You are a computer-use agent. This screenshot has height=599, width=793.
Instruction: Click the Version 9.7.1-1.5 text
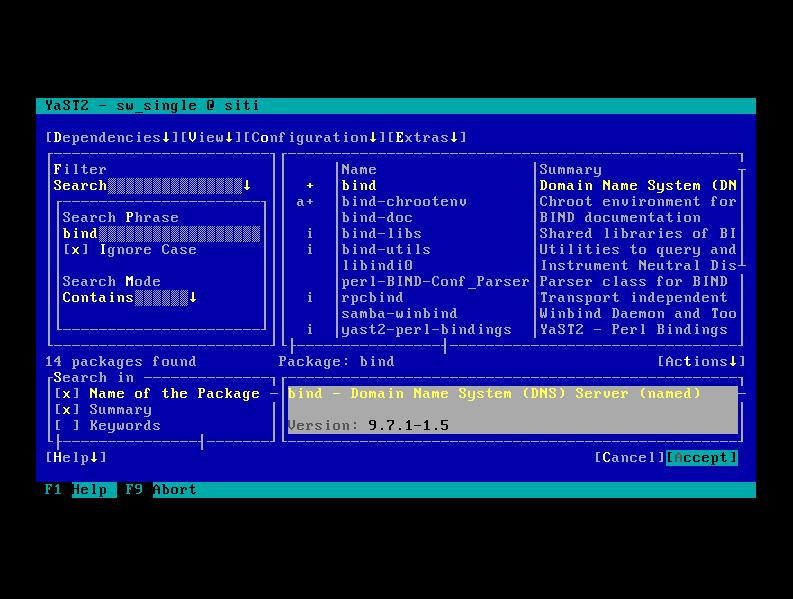point(368,425)
